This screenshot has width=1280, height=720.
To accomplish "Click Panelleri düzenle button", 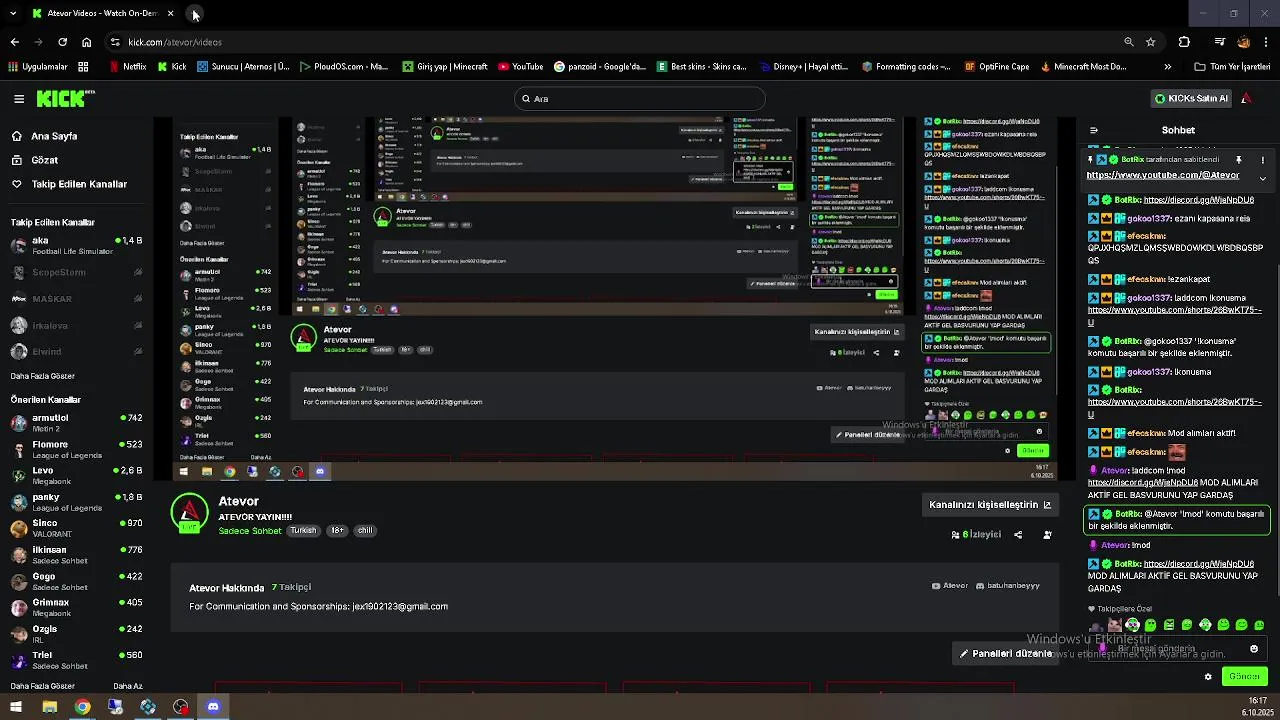I will 1006,654.
